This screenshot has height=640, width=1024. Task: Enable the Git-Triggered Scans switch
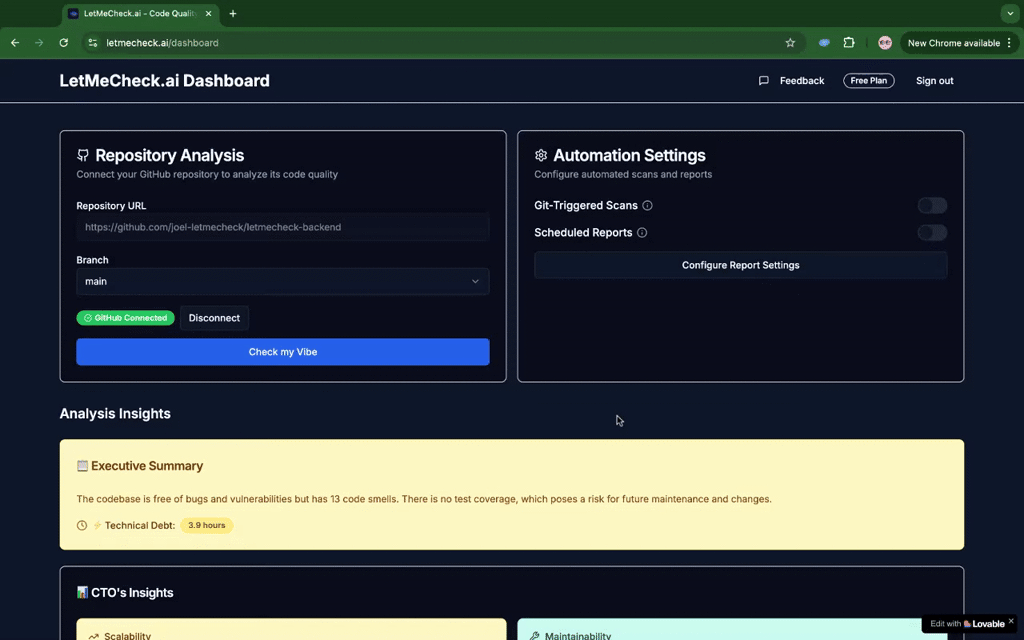pyautogui.click(x=931, y=205)
